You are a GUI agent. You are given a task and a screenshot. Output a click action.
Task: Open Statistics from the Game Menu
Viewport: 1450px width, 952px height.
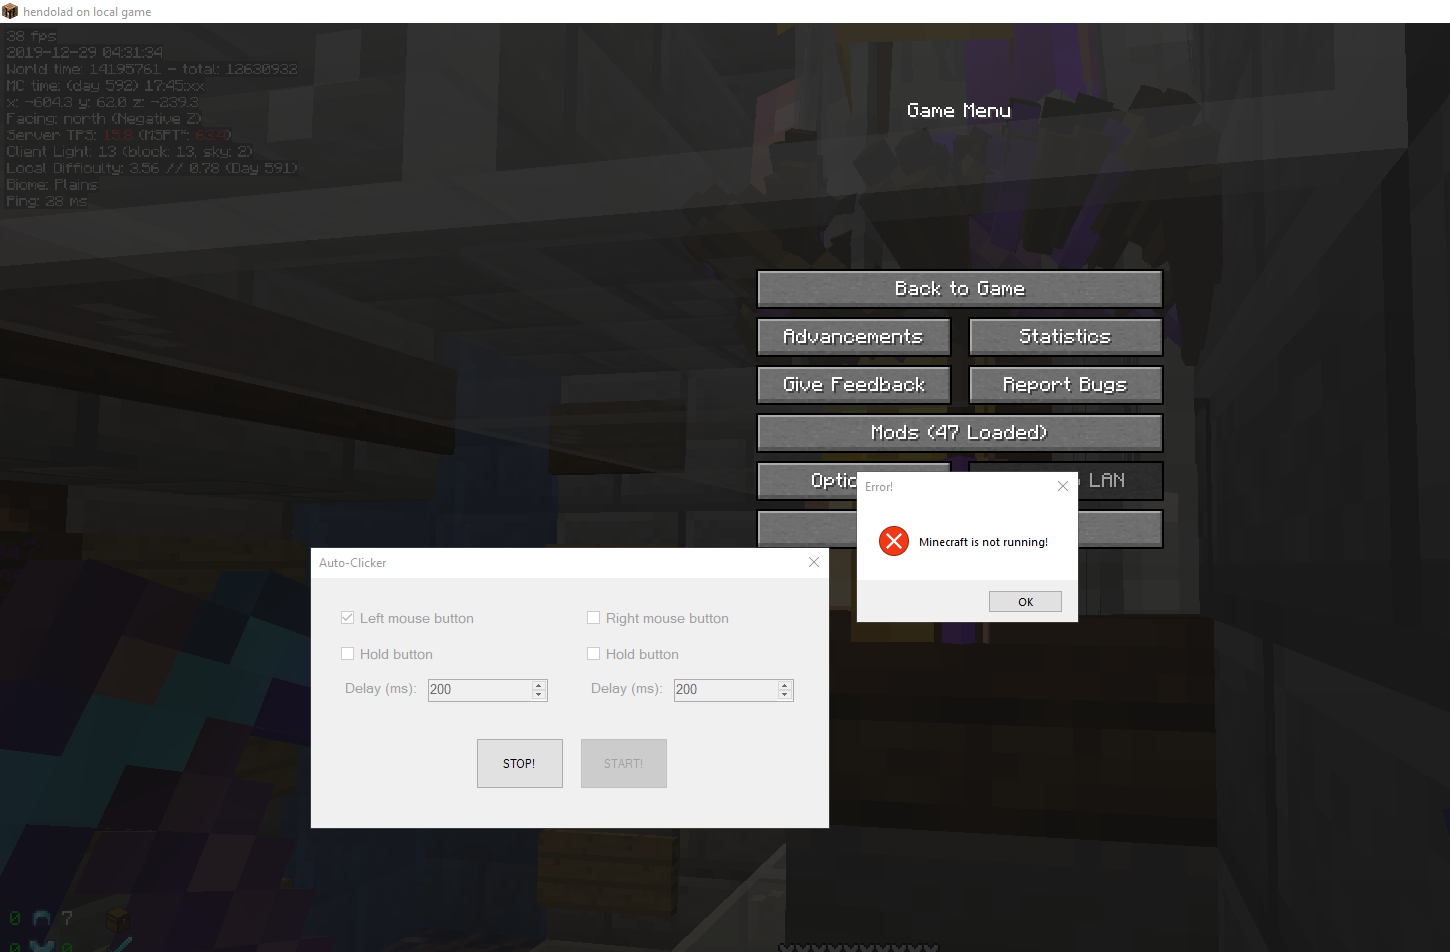point(1065,337)
